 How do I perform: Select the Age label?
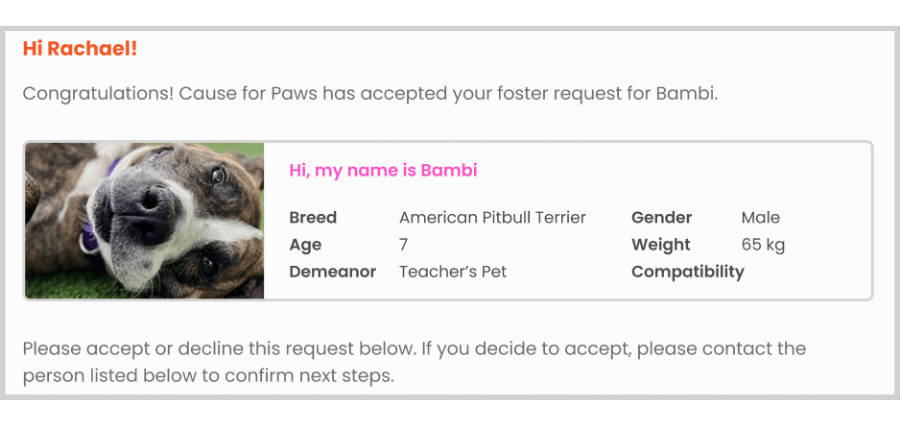tap(305, 245)
